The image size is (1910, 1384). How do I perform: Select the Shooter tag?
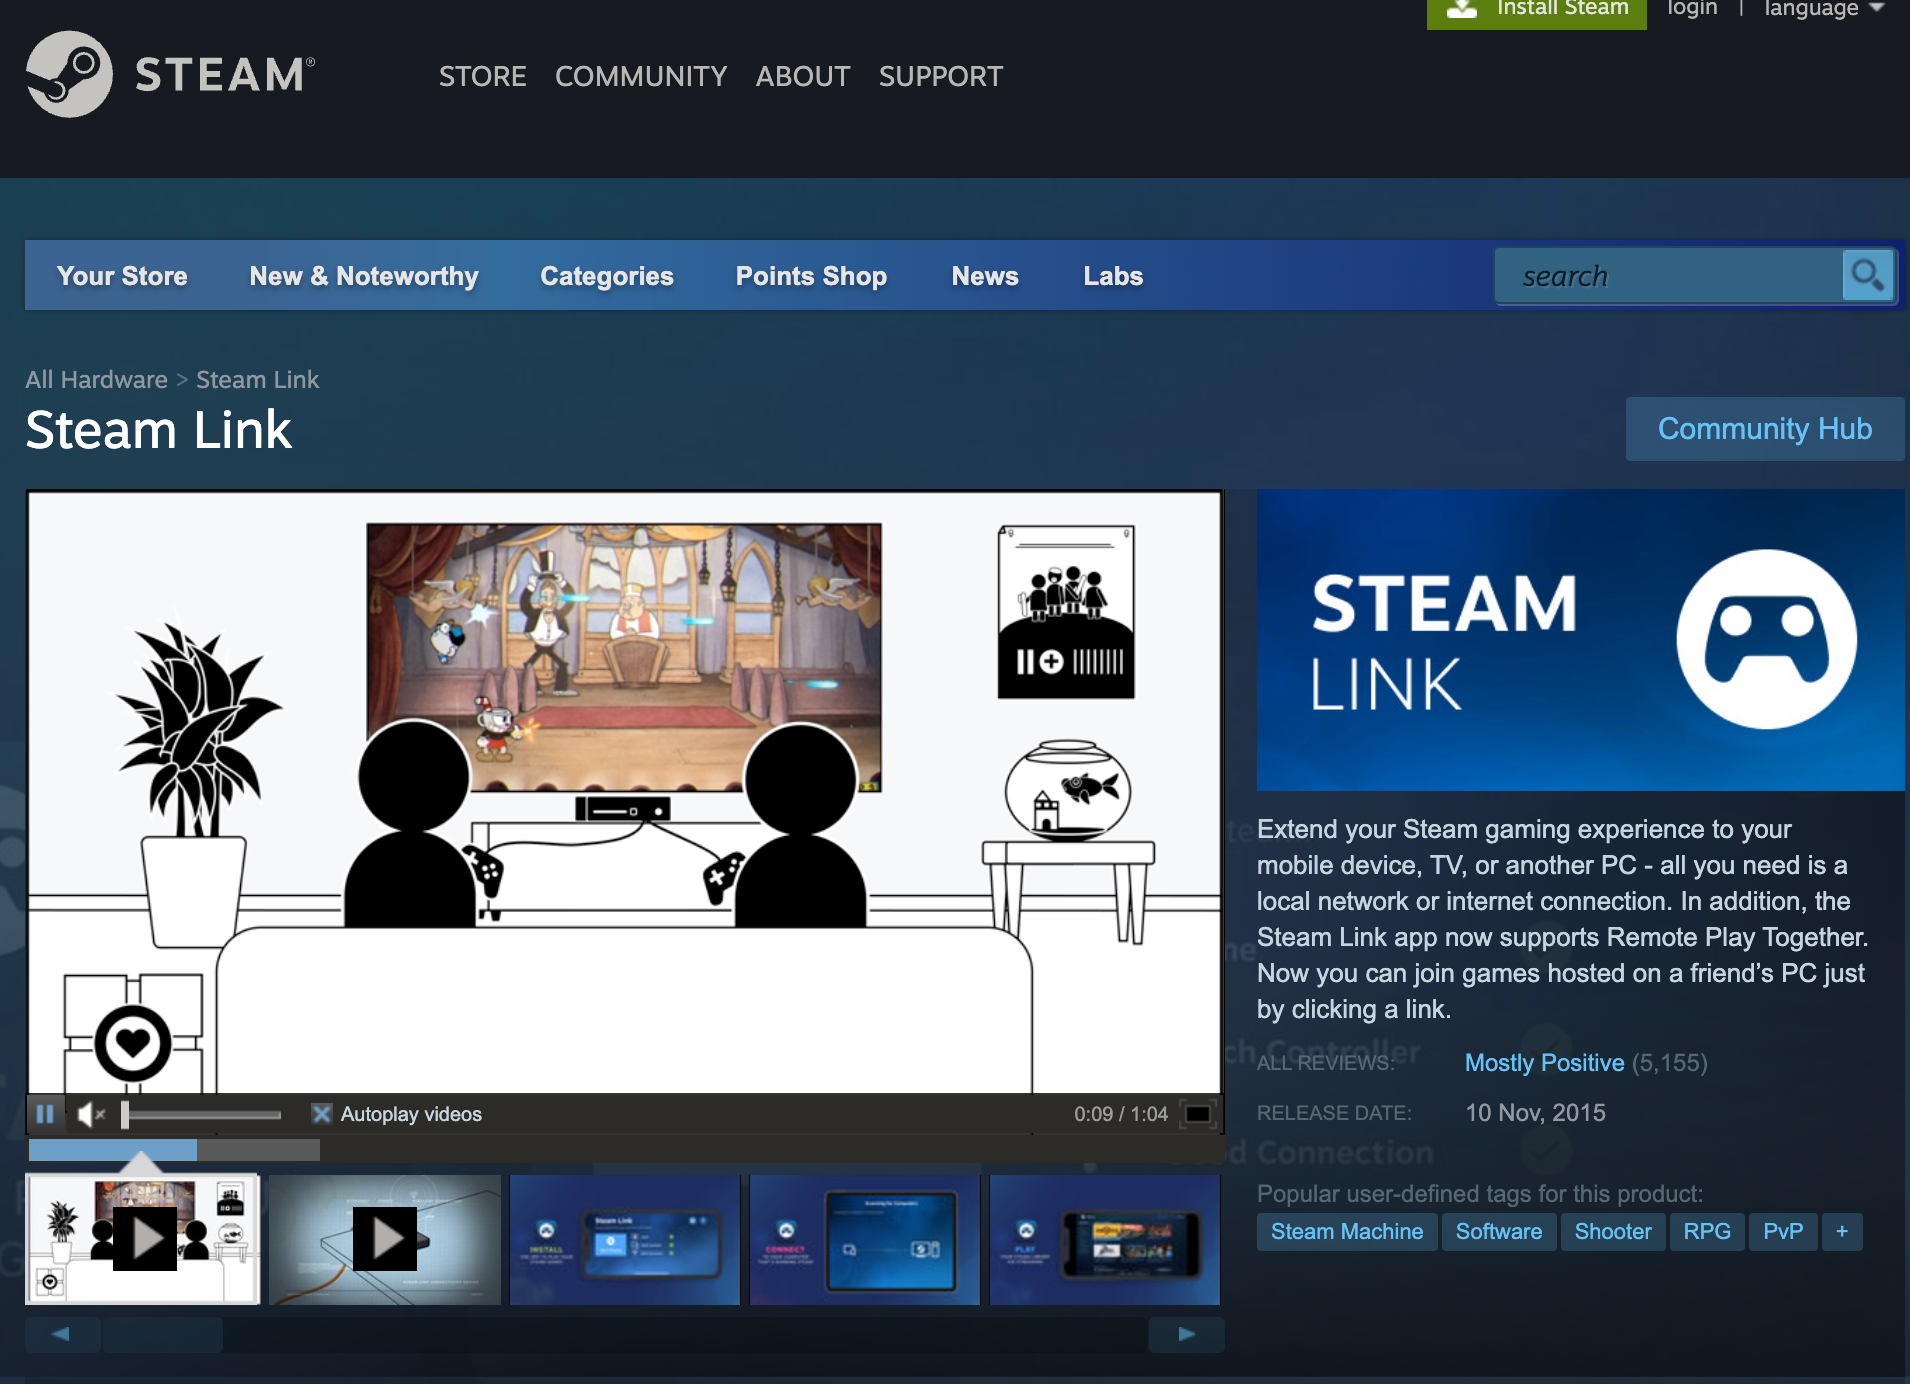[x=1613, y=1231]
